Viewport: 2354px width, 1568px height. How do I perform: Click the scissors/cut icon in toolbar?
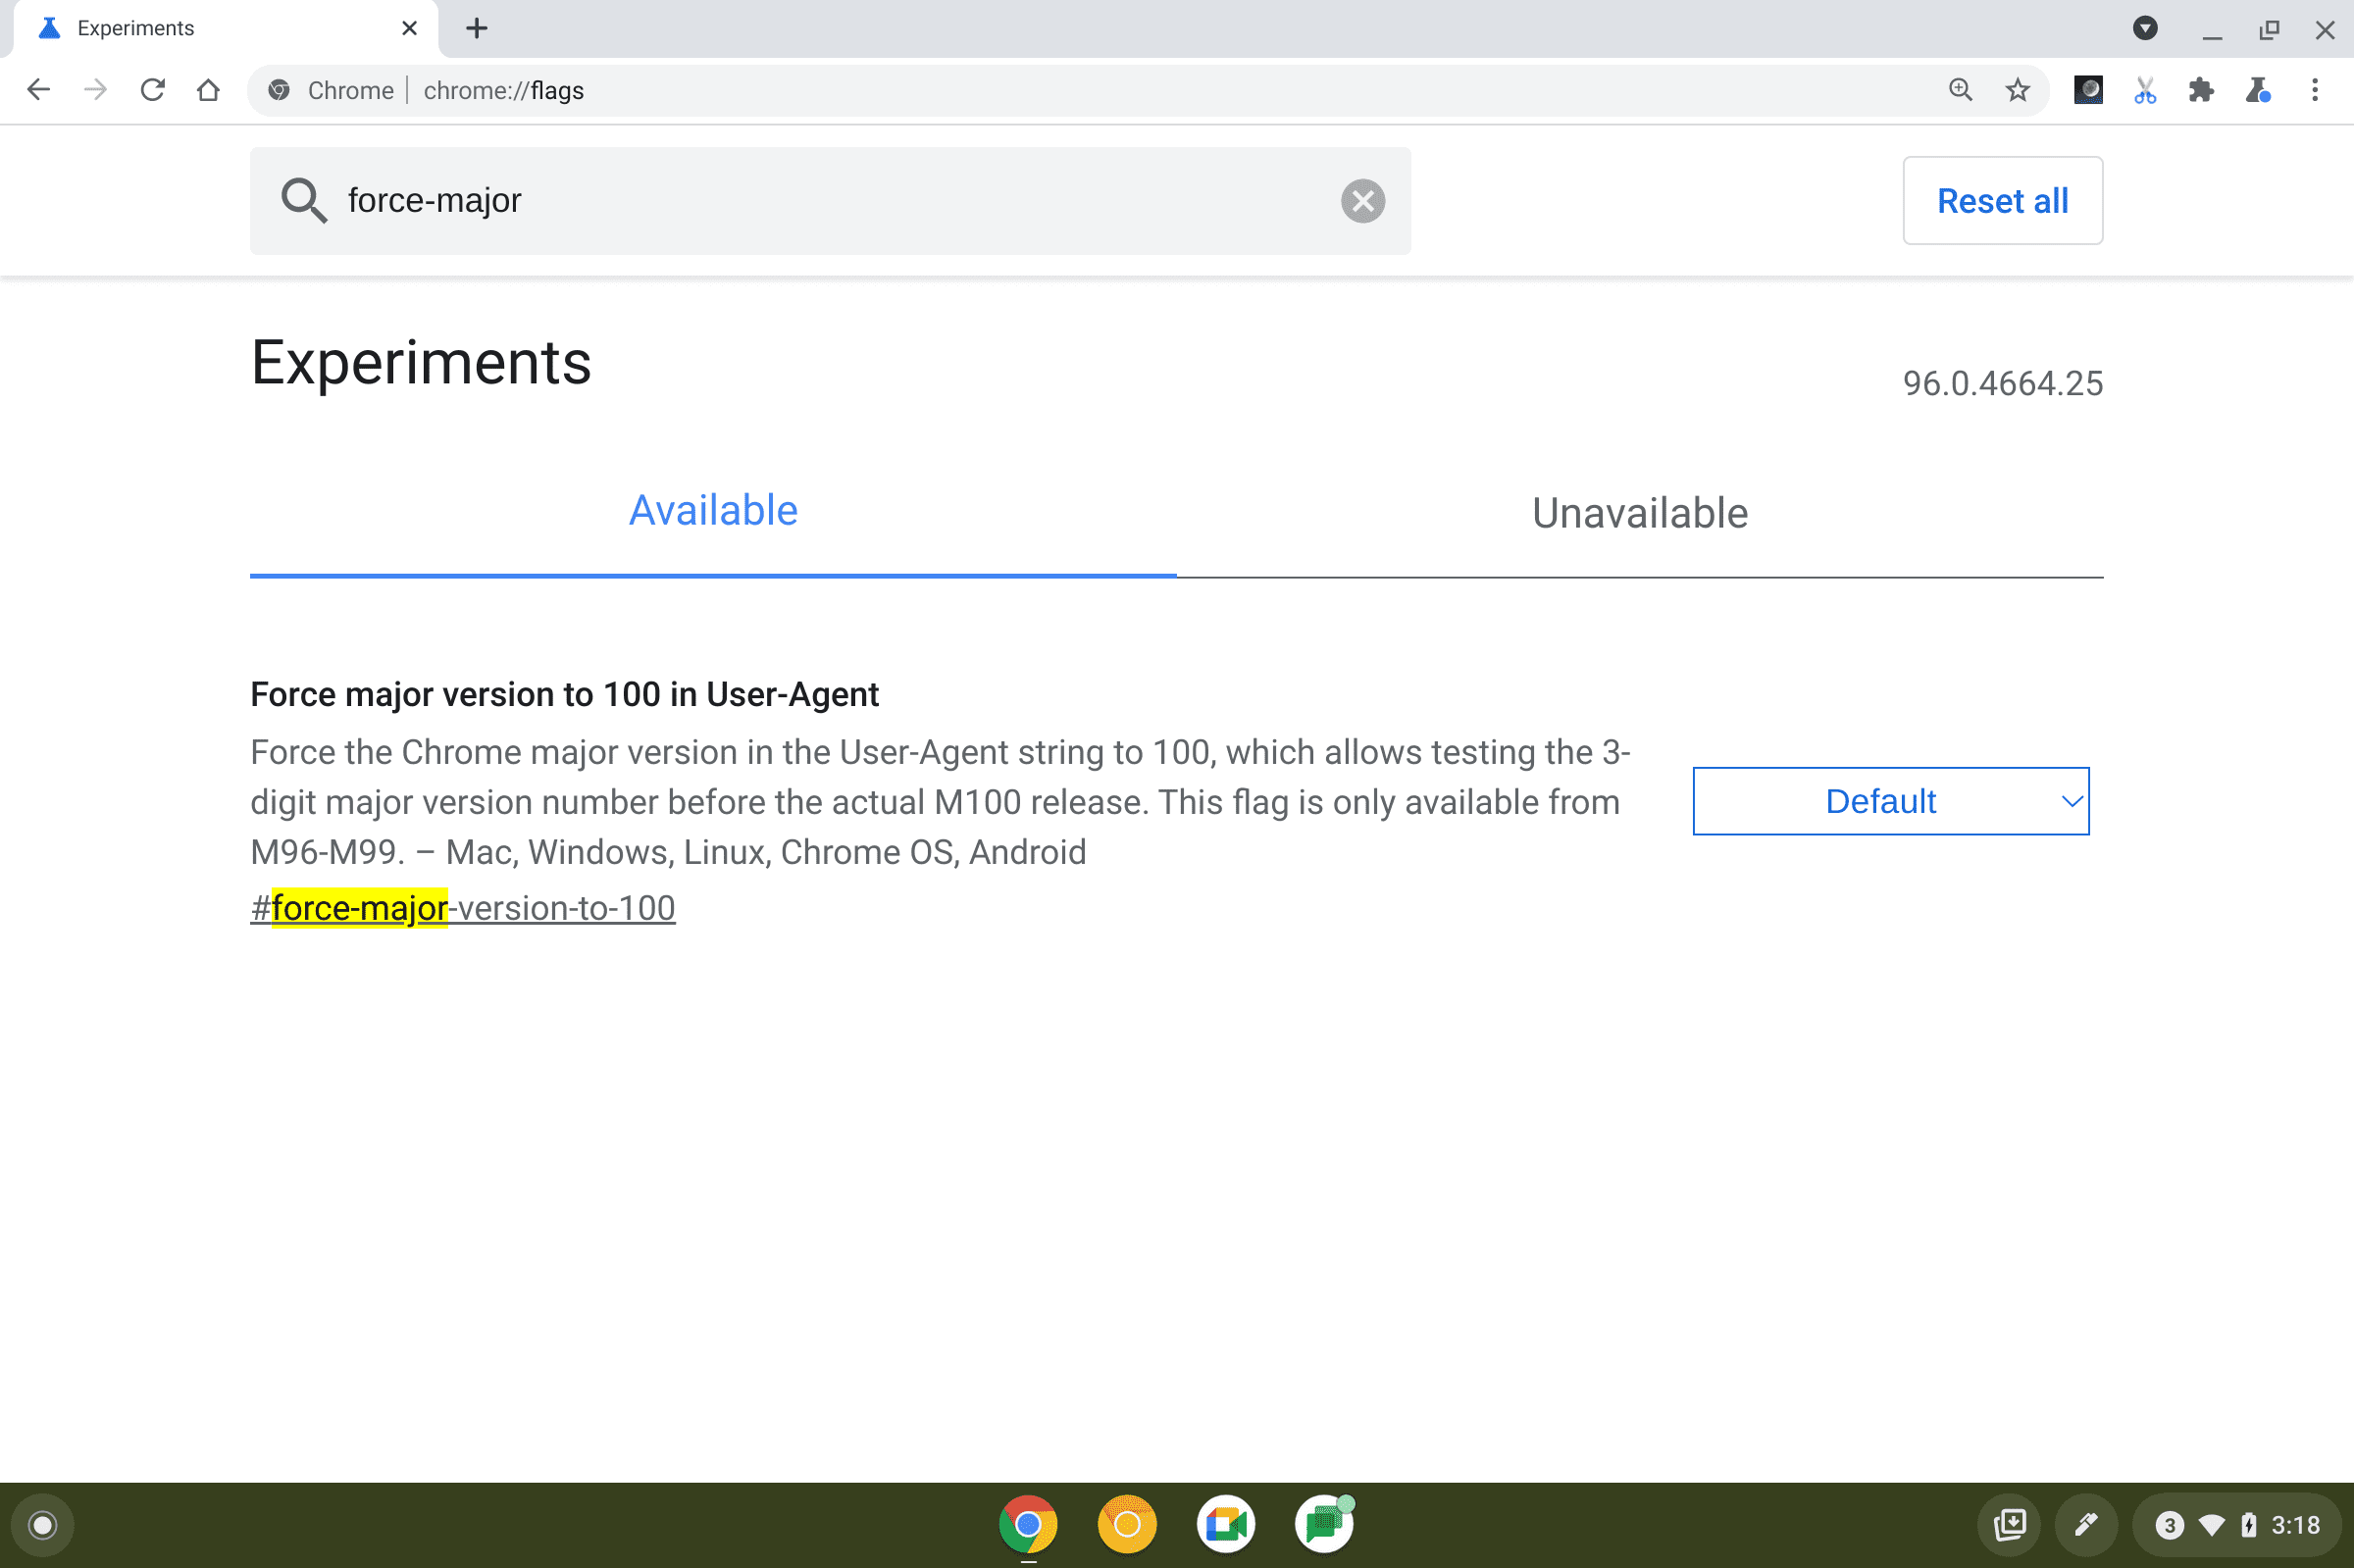(2142, 91)
